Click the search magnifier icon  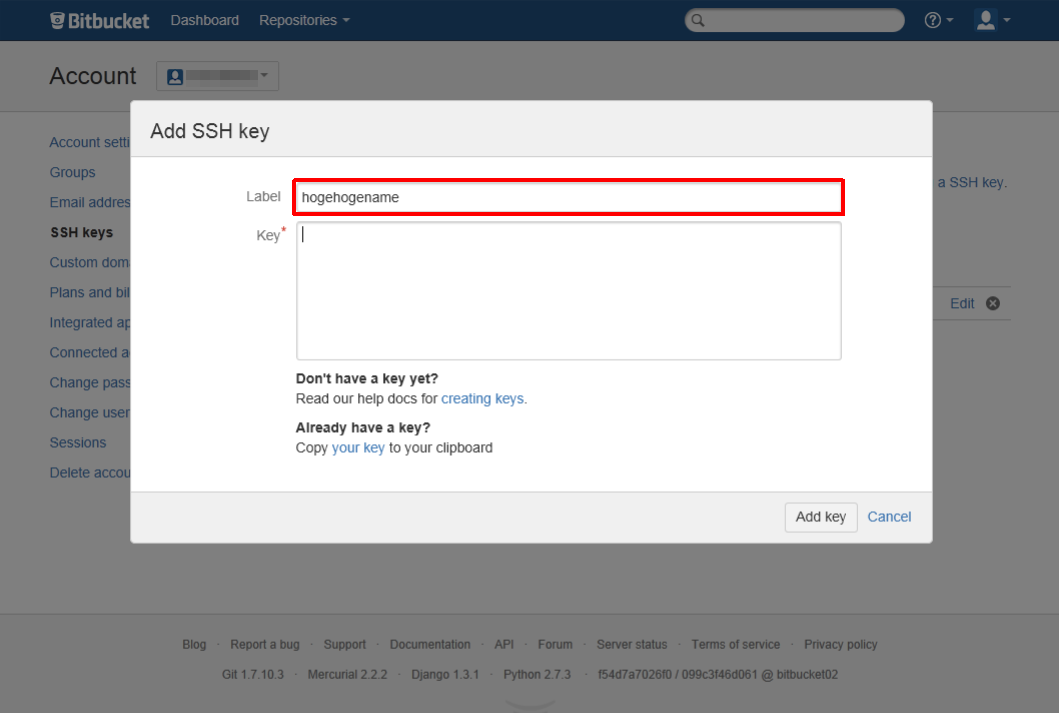click(x=699, y=21)
